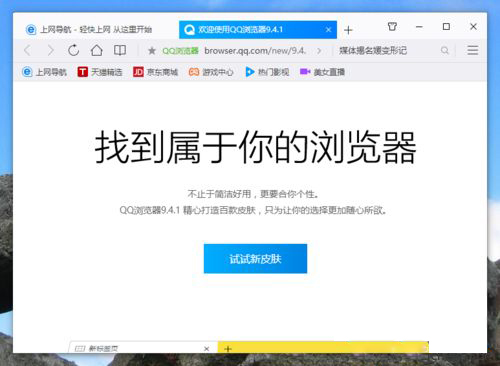Bookmark page with the star icon

pos(152,51)
